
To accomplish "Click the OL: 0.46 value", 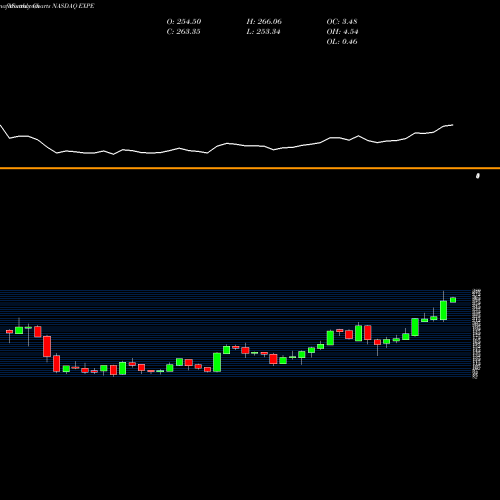I will (342, 42).
